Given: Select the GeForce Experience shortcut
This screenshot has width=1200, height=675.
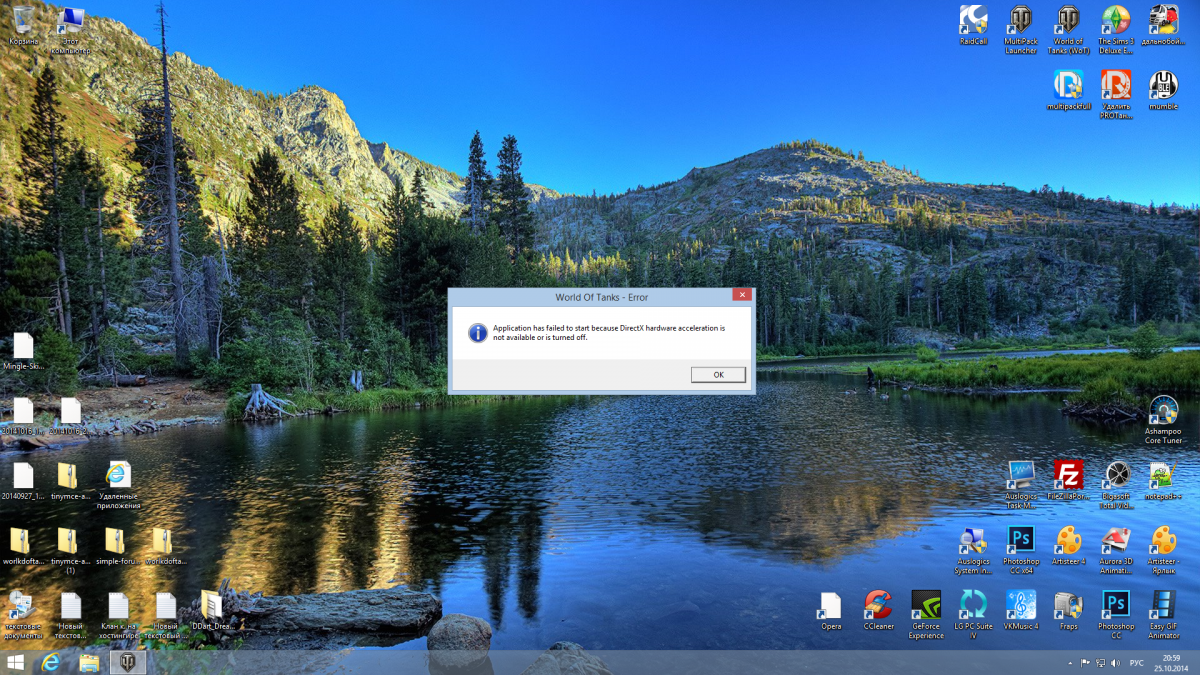Looking at the screenshot, I should pos(926,615).
